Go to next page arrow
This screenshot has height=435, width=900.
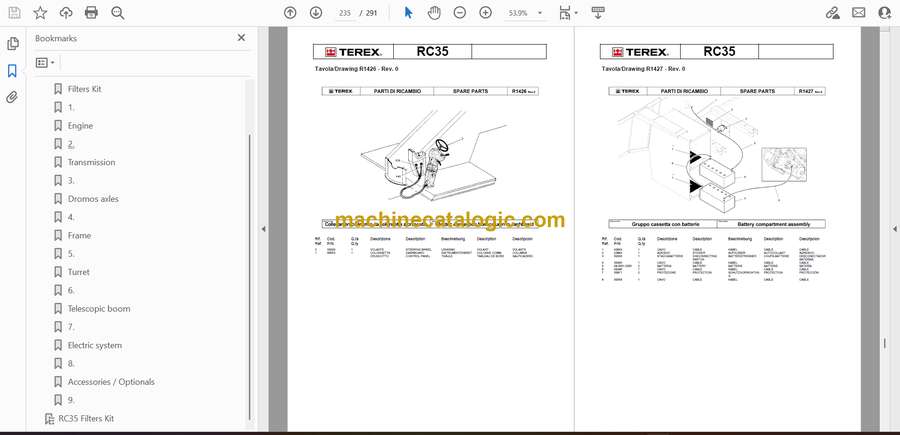[316, 13]
